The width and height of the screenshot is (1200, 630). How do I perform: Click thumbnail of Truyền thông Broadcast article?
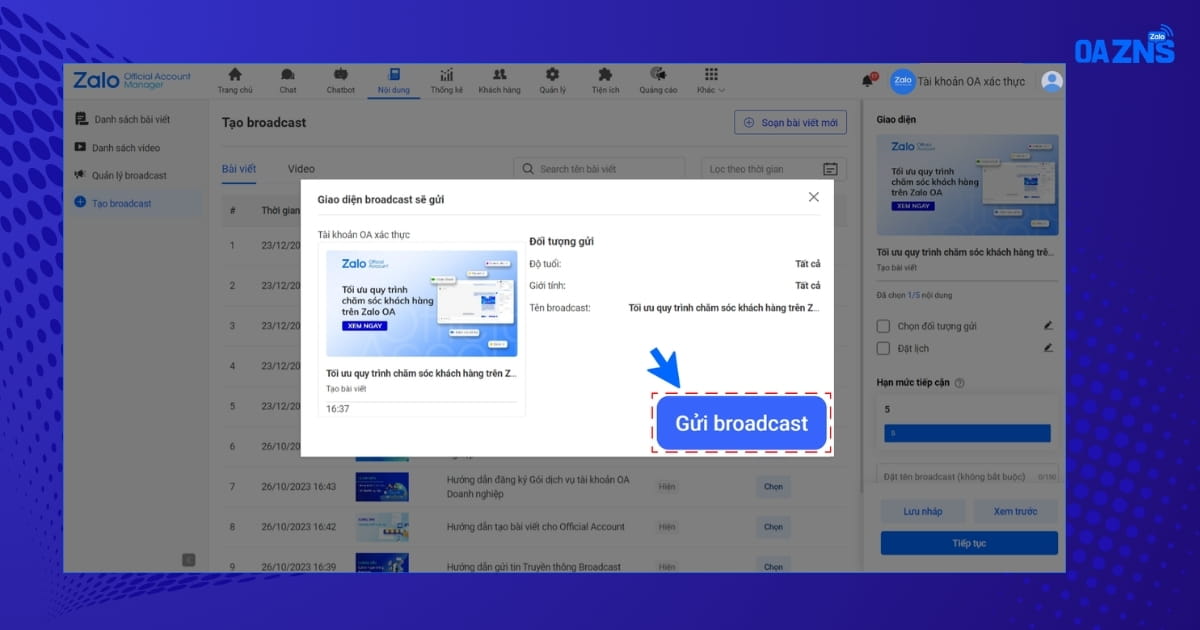point(382,564)
